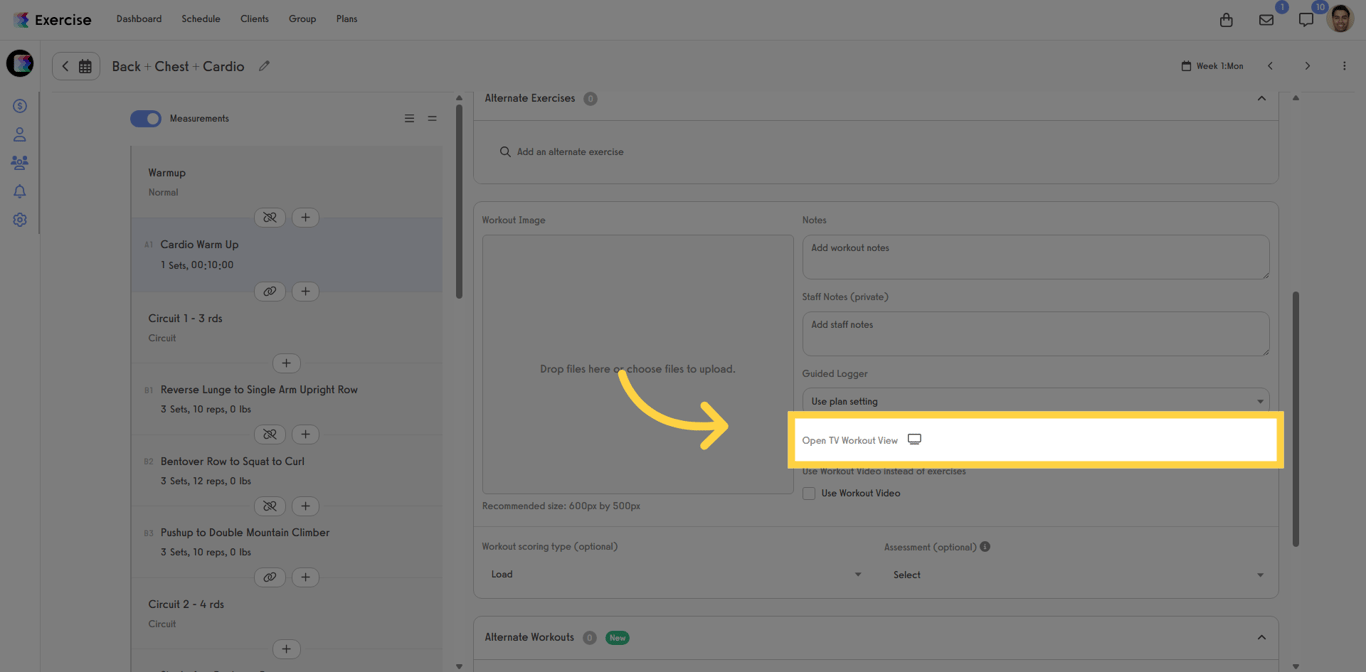Viewport: 1366px width, 672px height.
Task: Click the TV monitor icon
Action: [914, 440]
